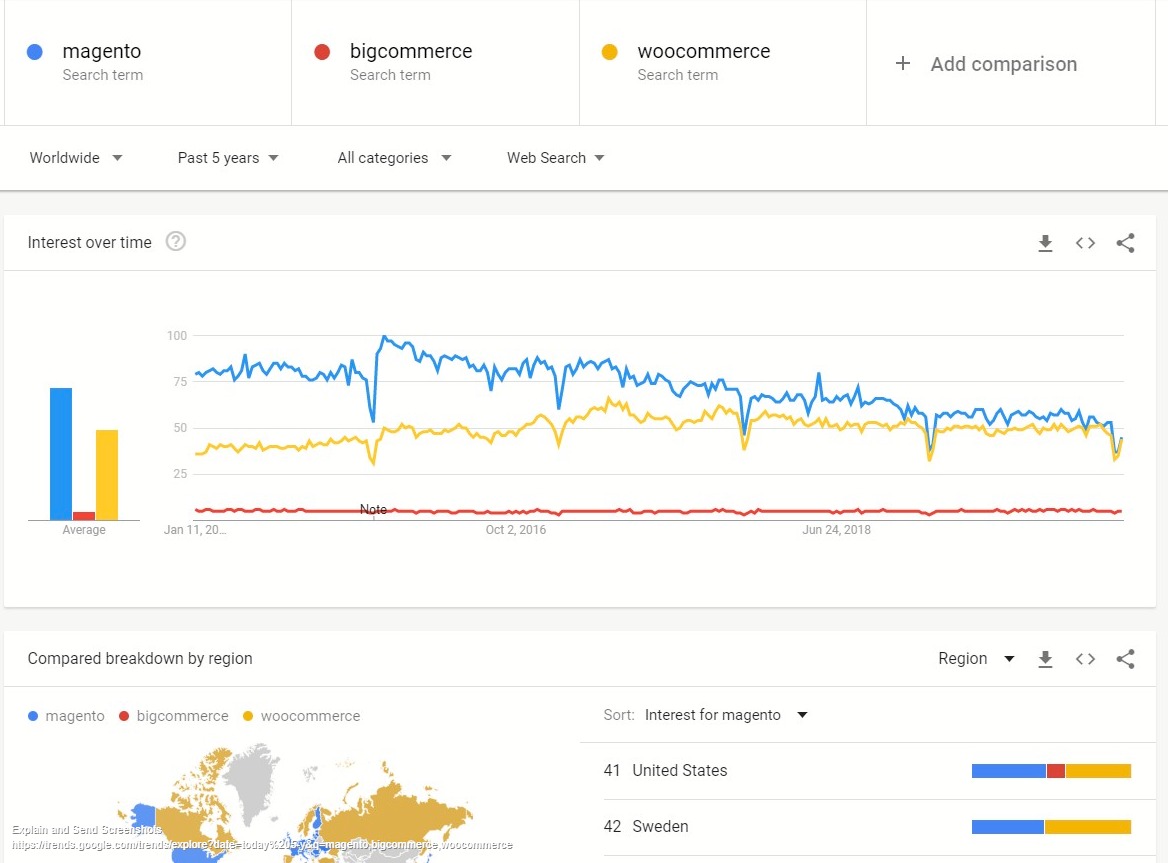The image size is (1168, 863).
Task: Open the All categories dropdown
Action: [x=394, y=158]
